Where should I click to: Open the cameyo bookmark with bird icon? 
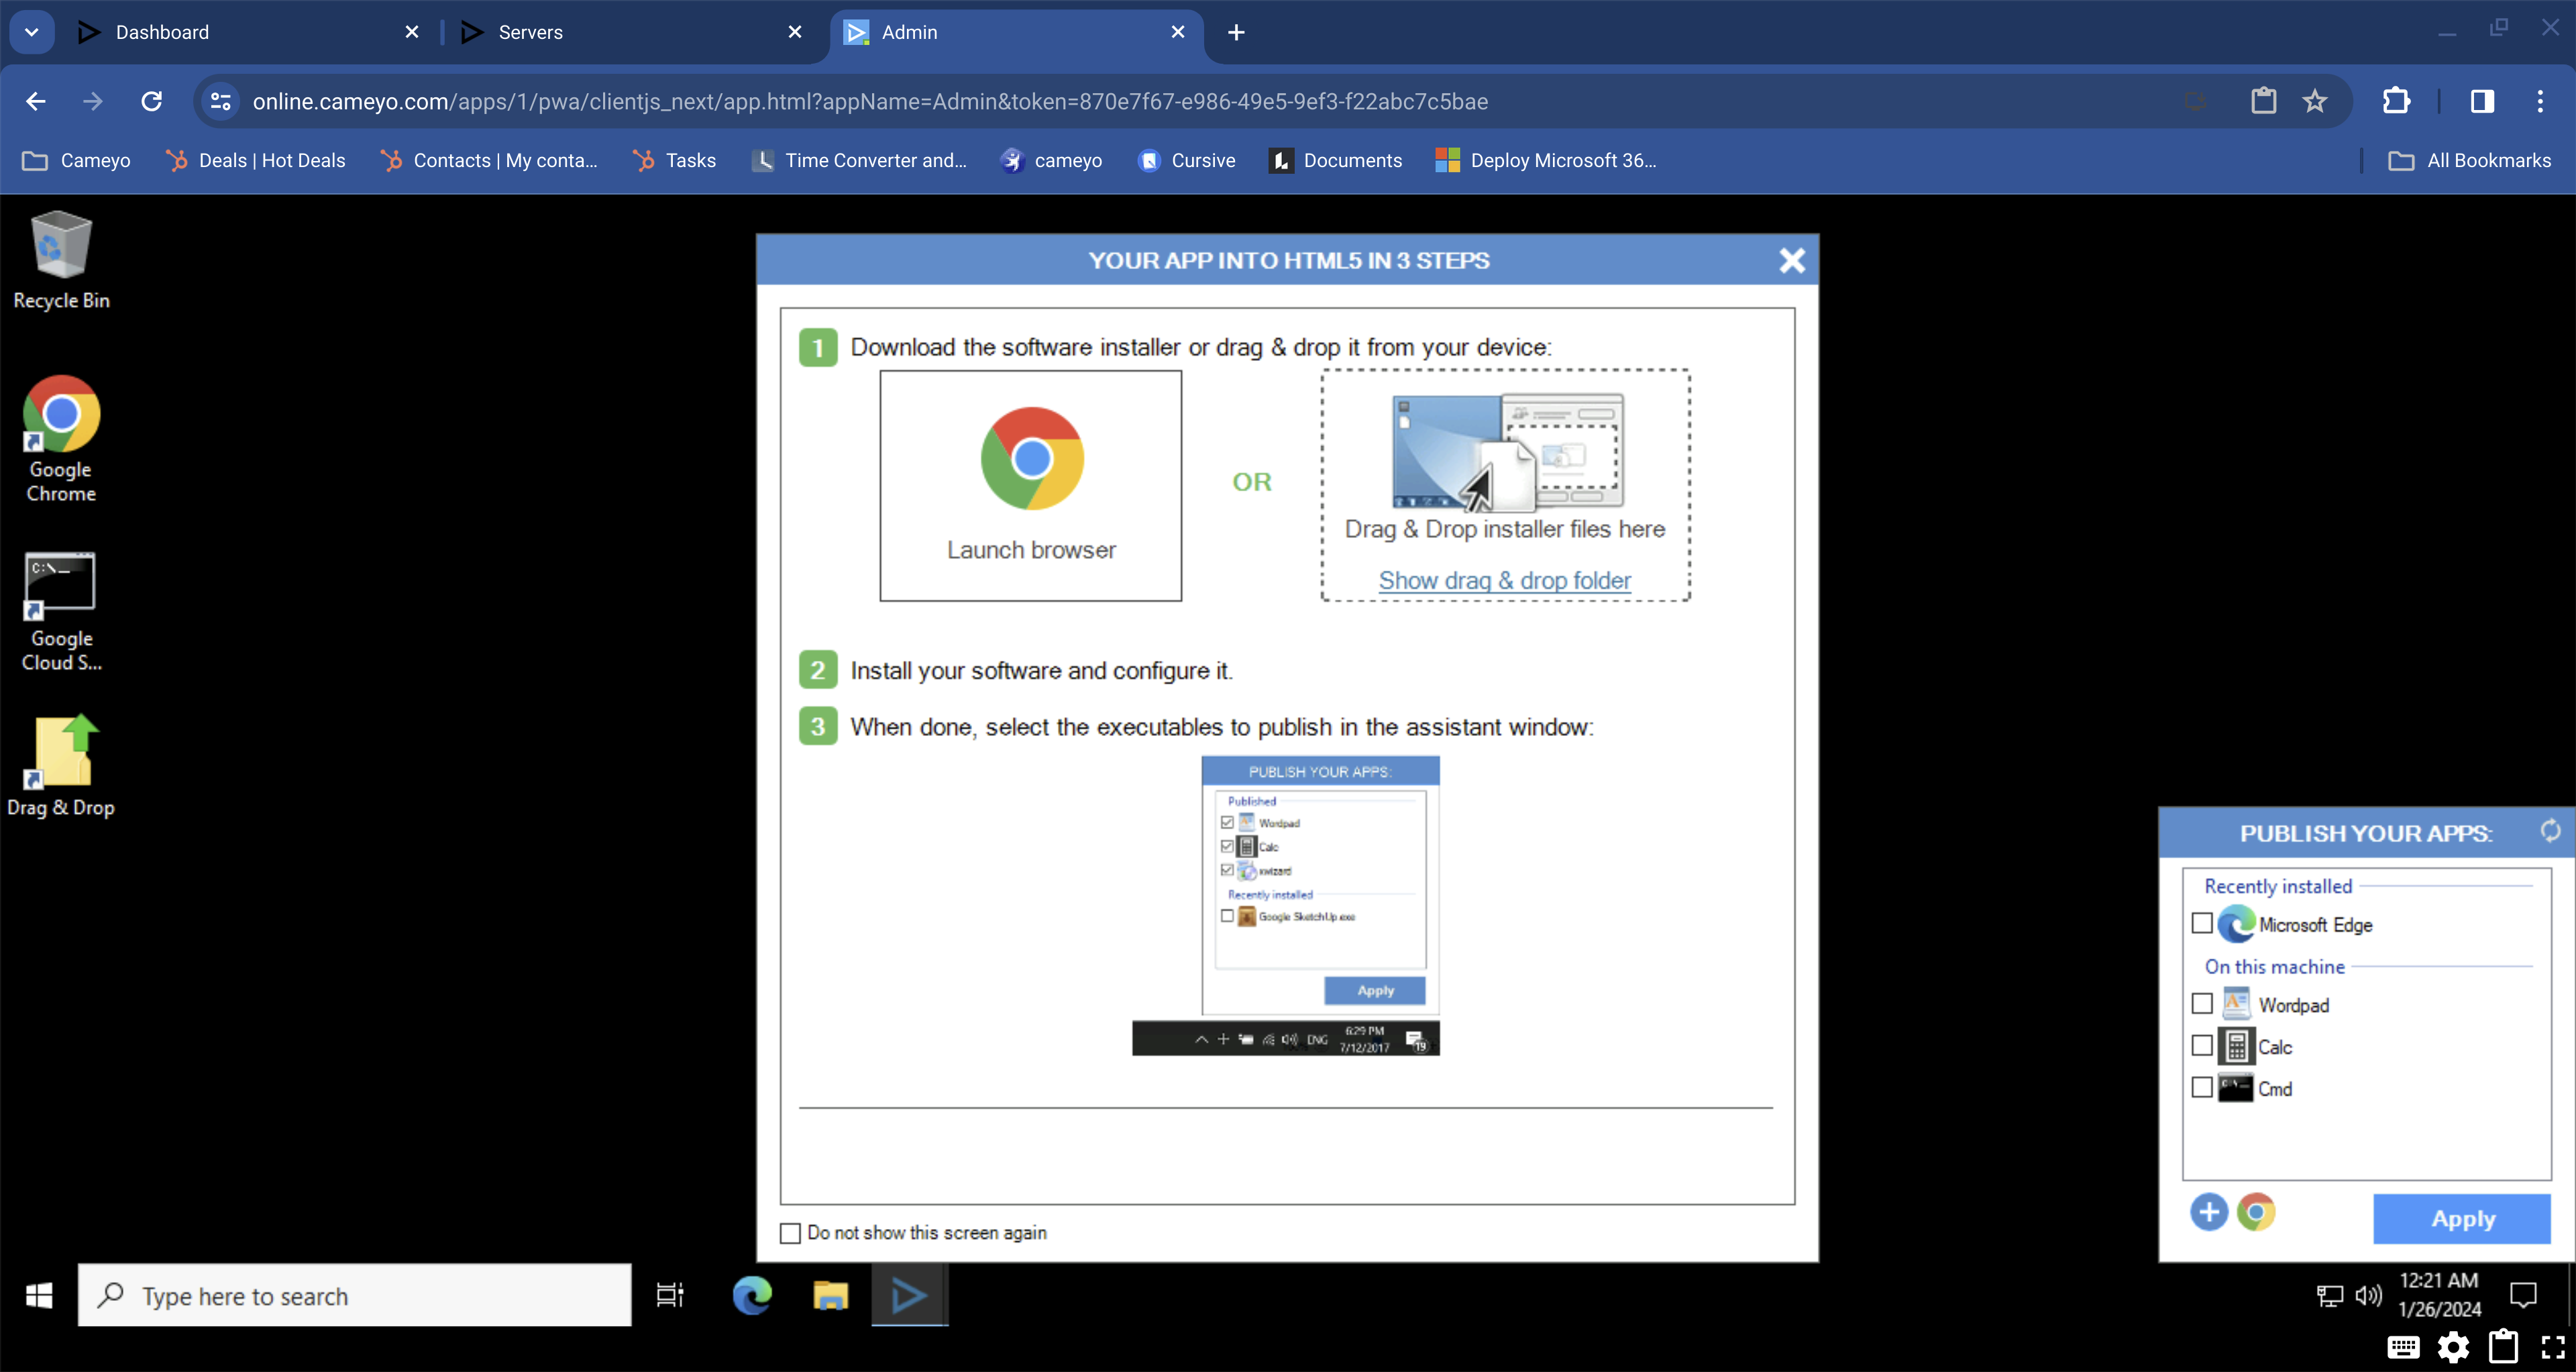click(1052, 160)
